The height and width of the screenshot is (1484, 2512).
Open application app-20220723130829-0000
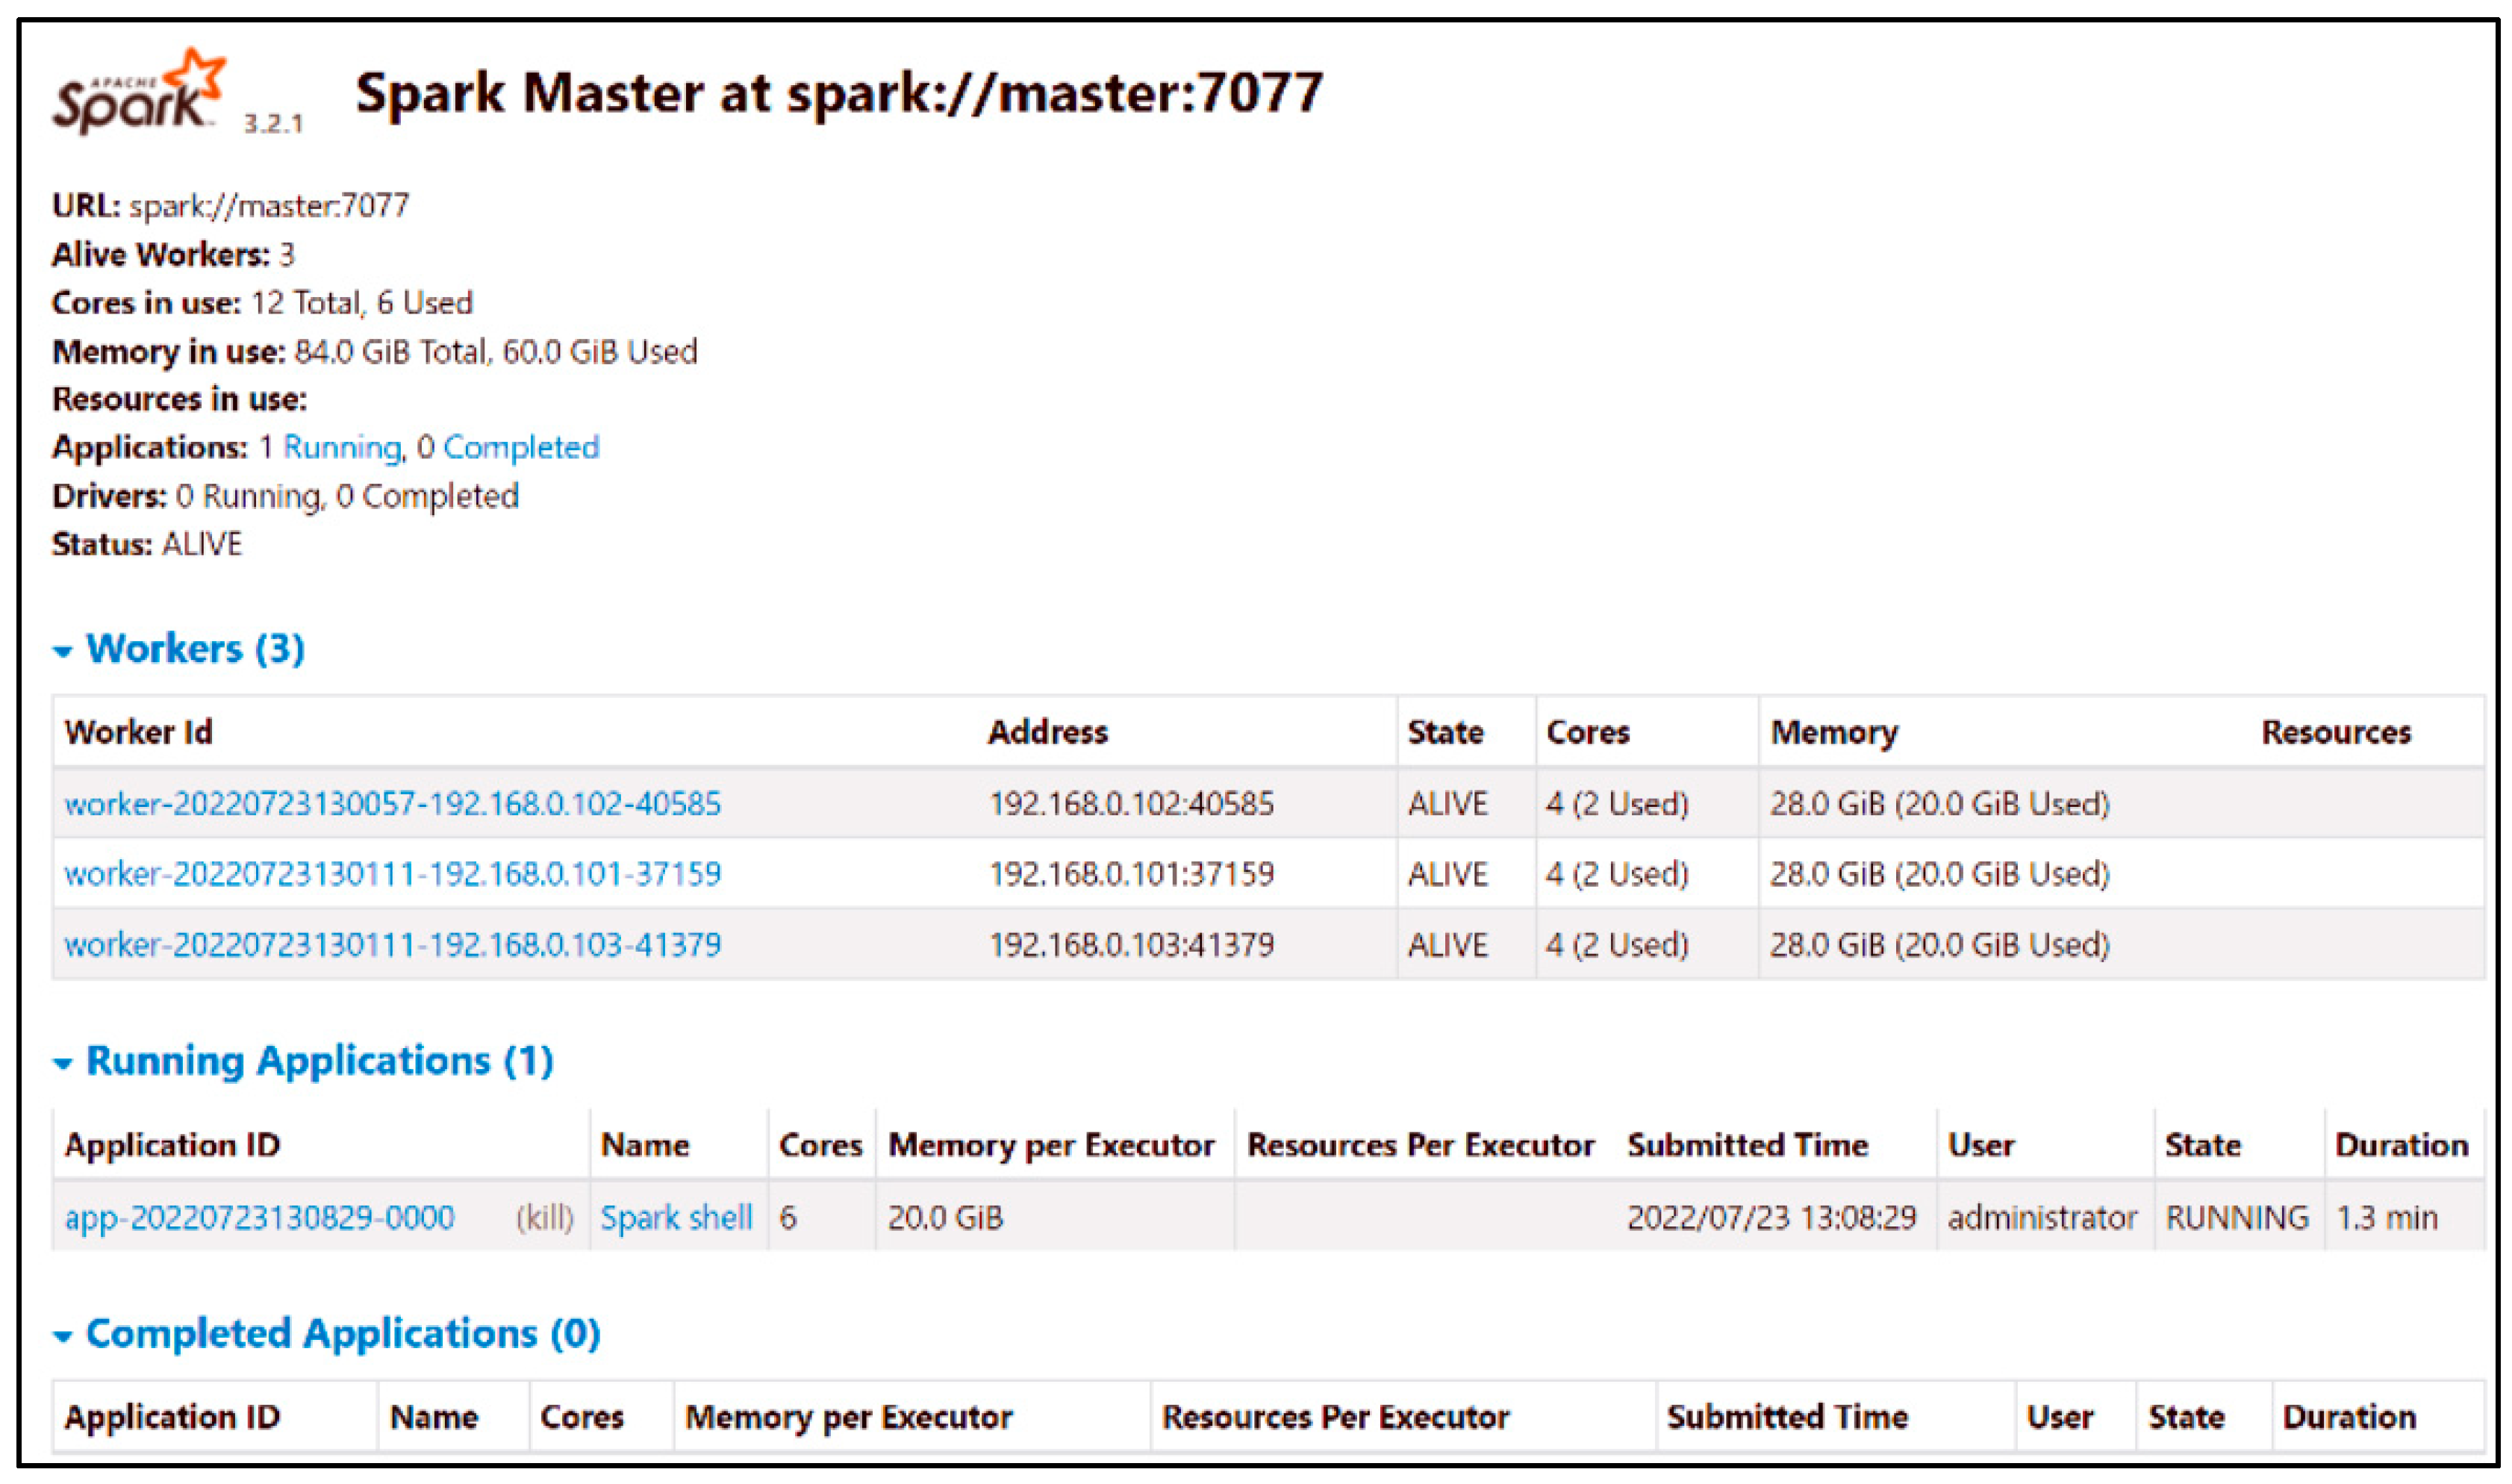click(260, 1217)
